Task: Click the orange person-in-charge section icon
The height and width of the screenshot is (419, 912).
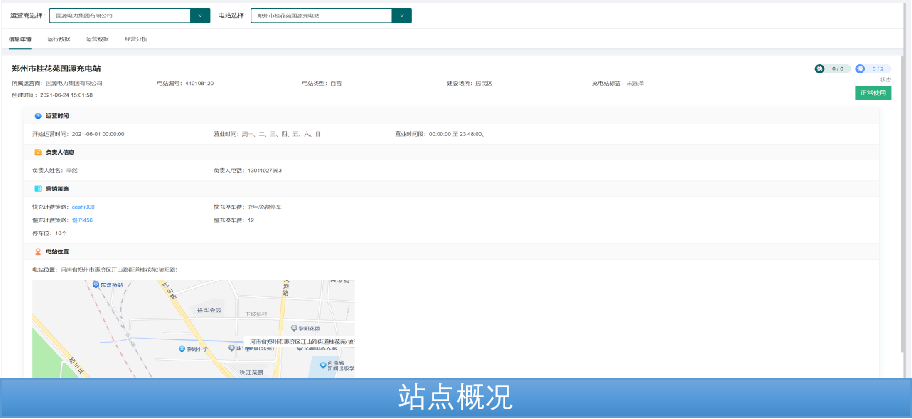Action: pos(38,152)
